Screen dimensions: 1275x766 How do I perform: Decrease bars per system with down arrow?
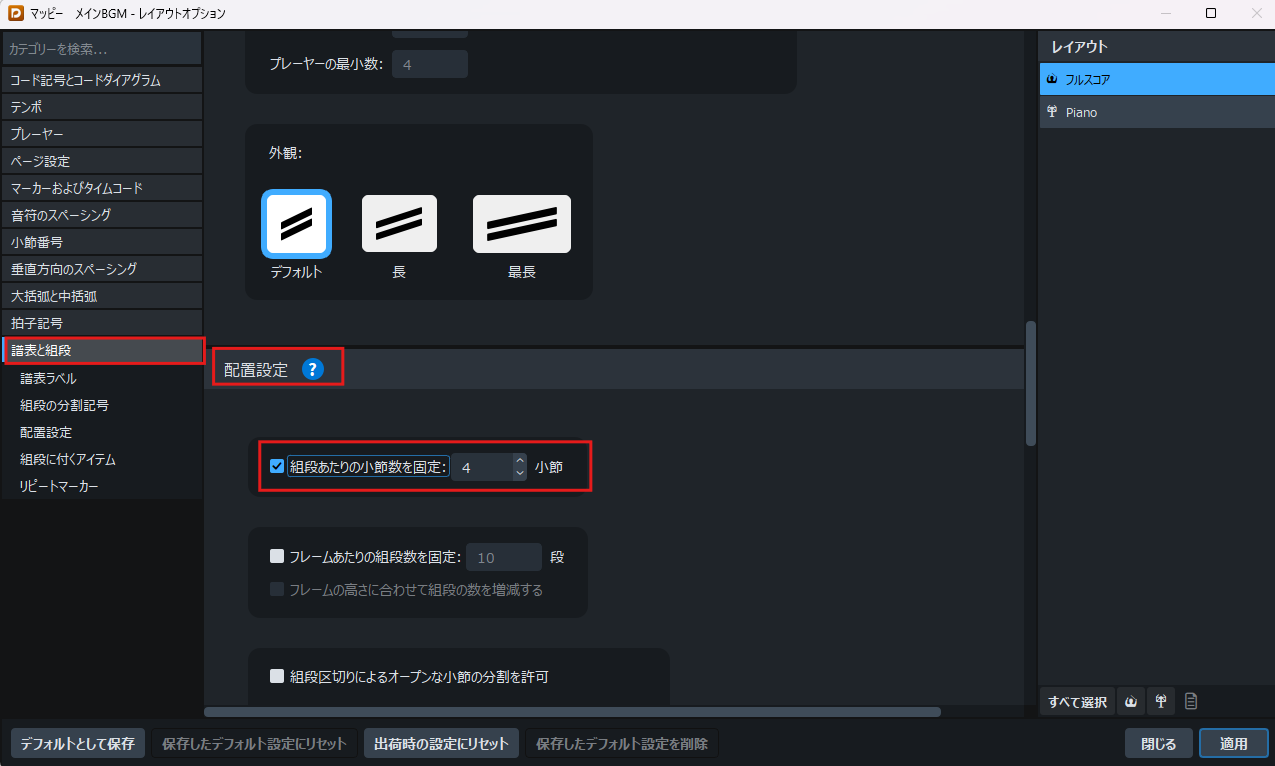click(x=519, y=473)
